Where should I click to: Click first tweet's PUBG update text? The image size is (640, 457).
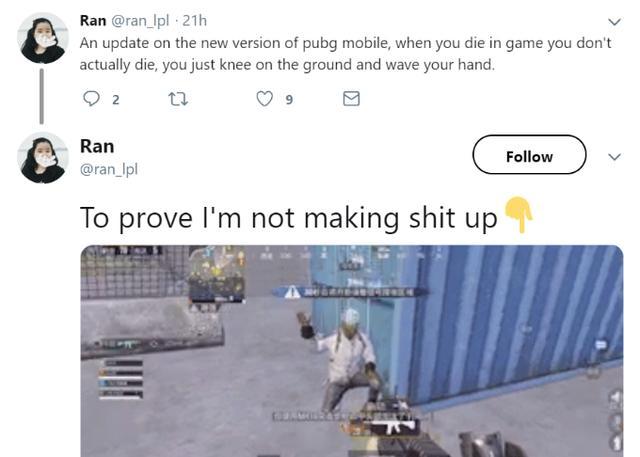345,54
